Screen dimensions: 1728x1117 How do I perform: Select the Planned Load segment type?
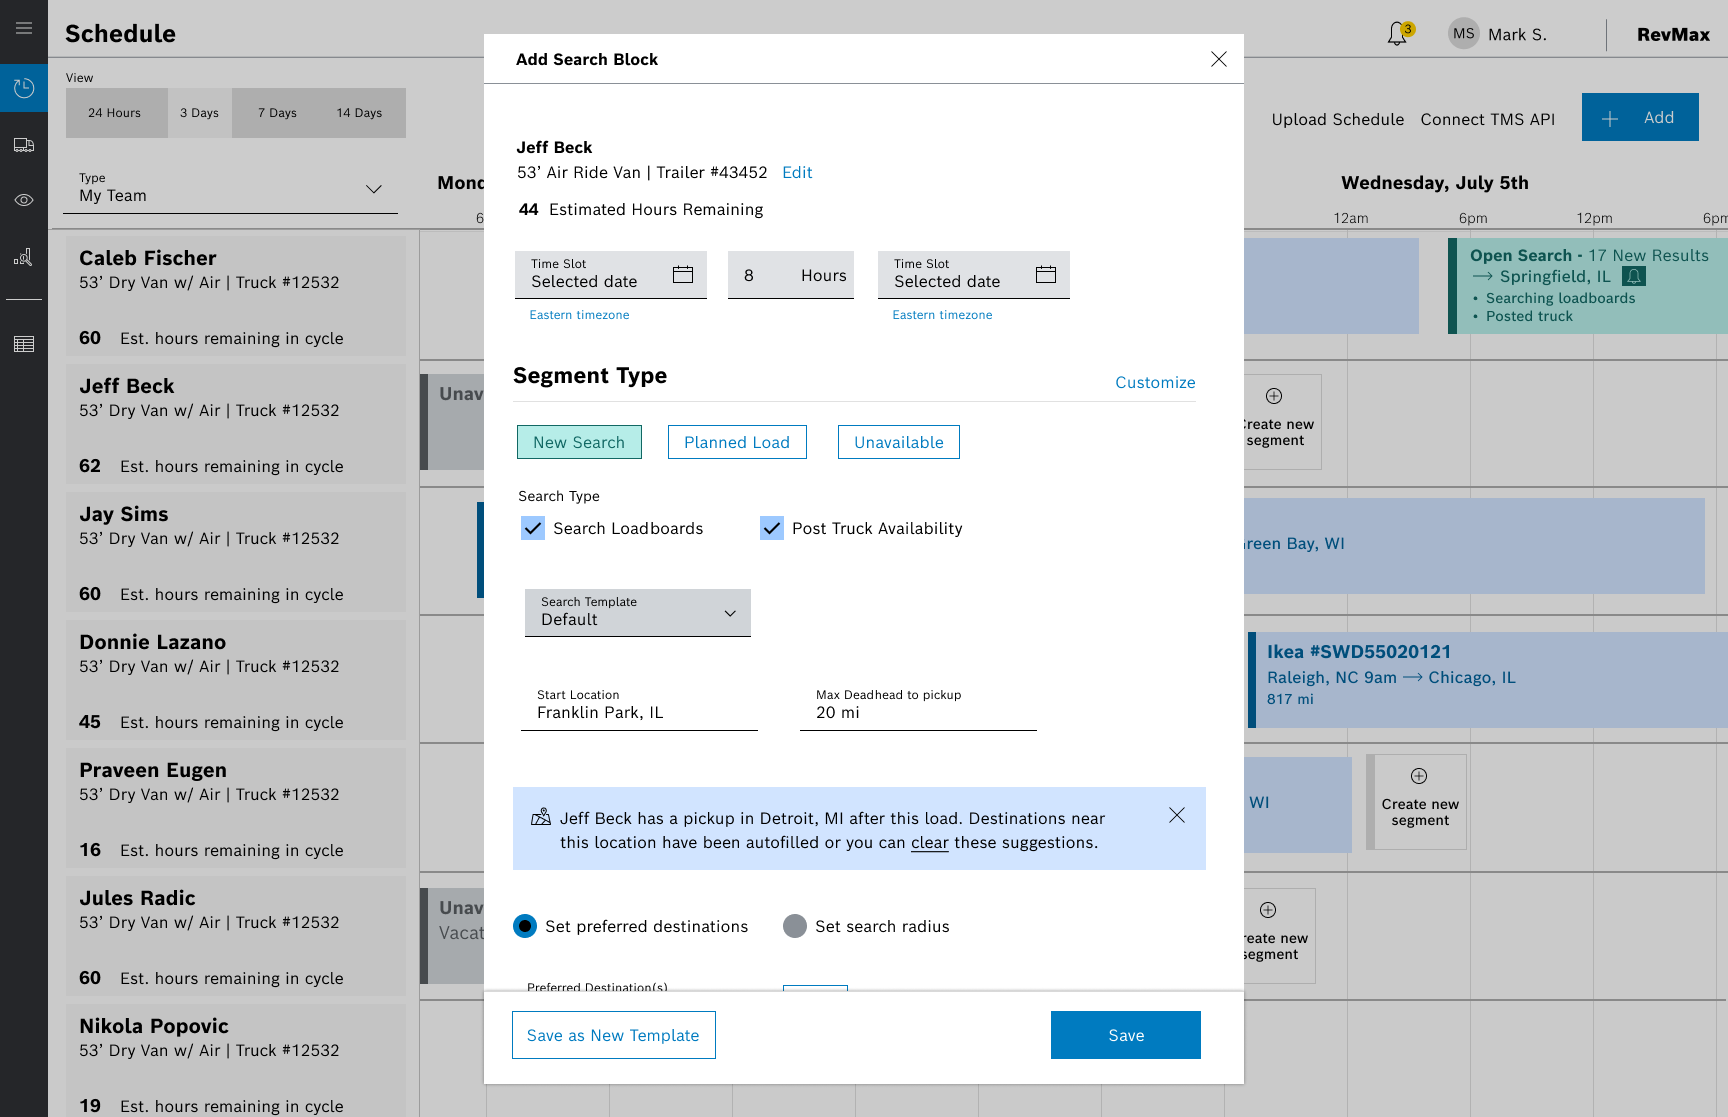tap(737, 442)
